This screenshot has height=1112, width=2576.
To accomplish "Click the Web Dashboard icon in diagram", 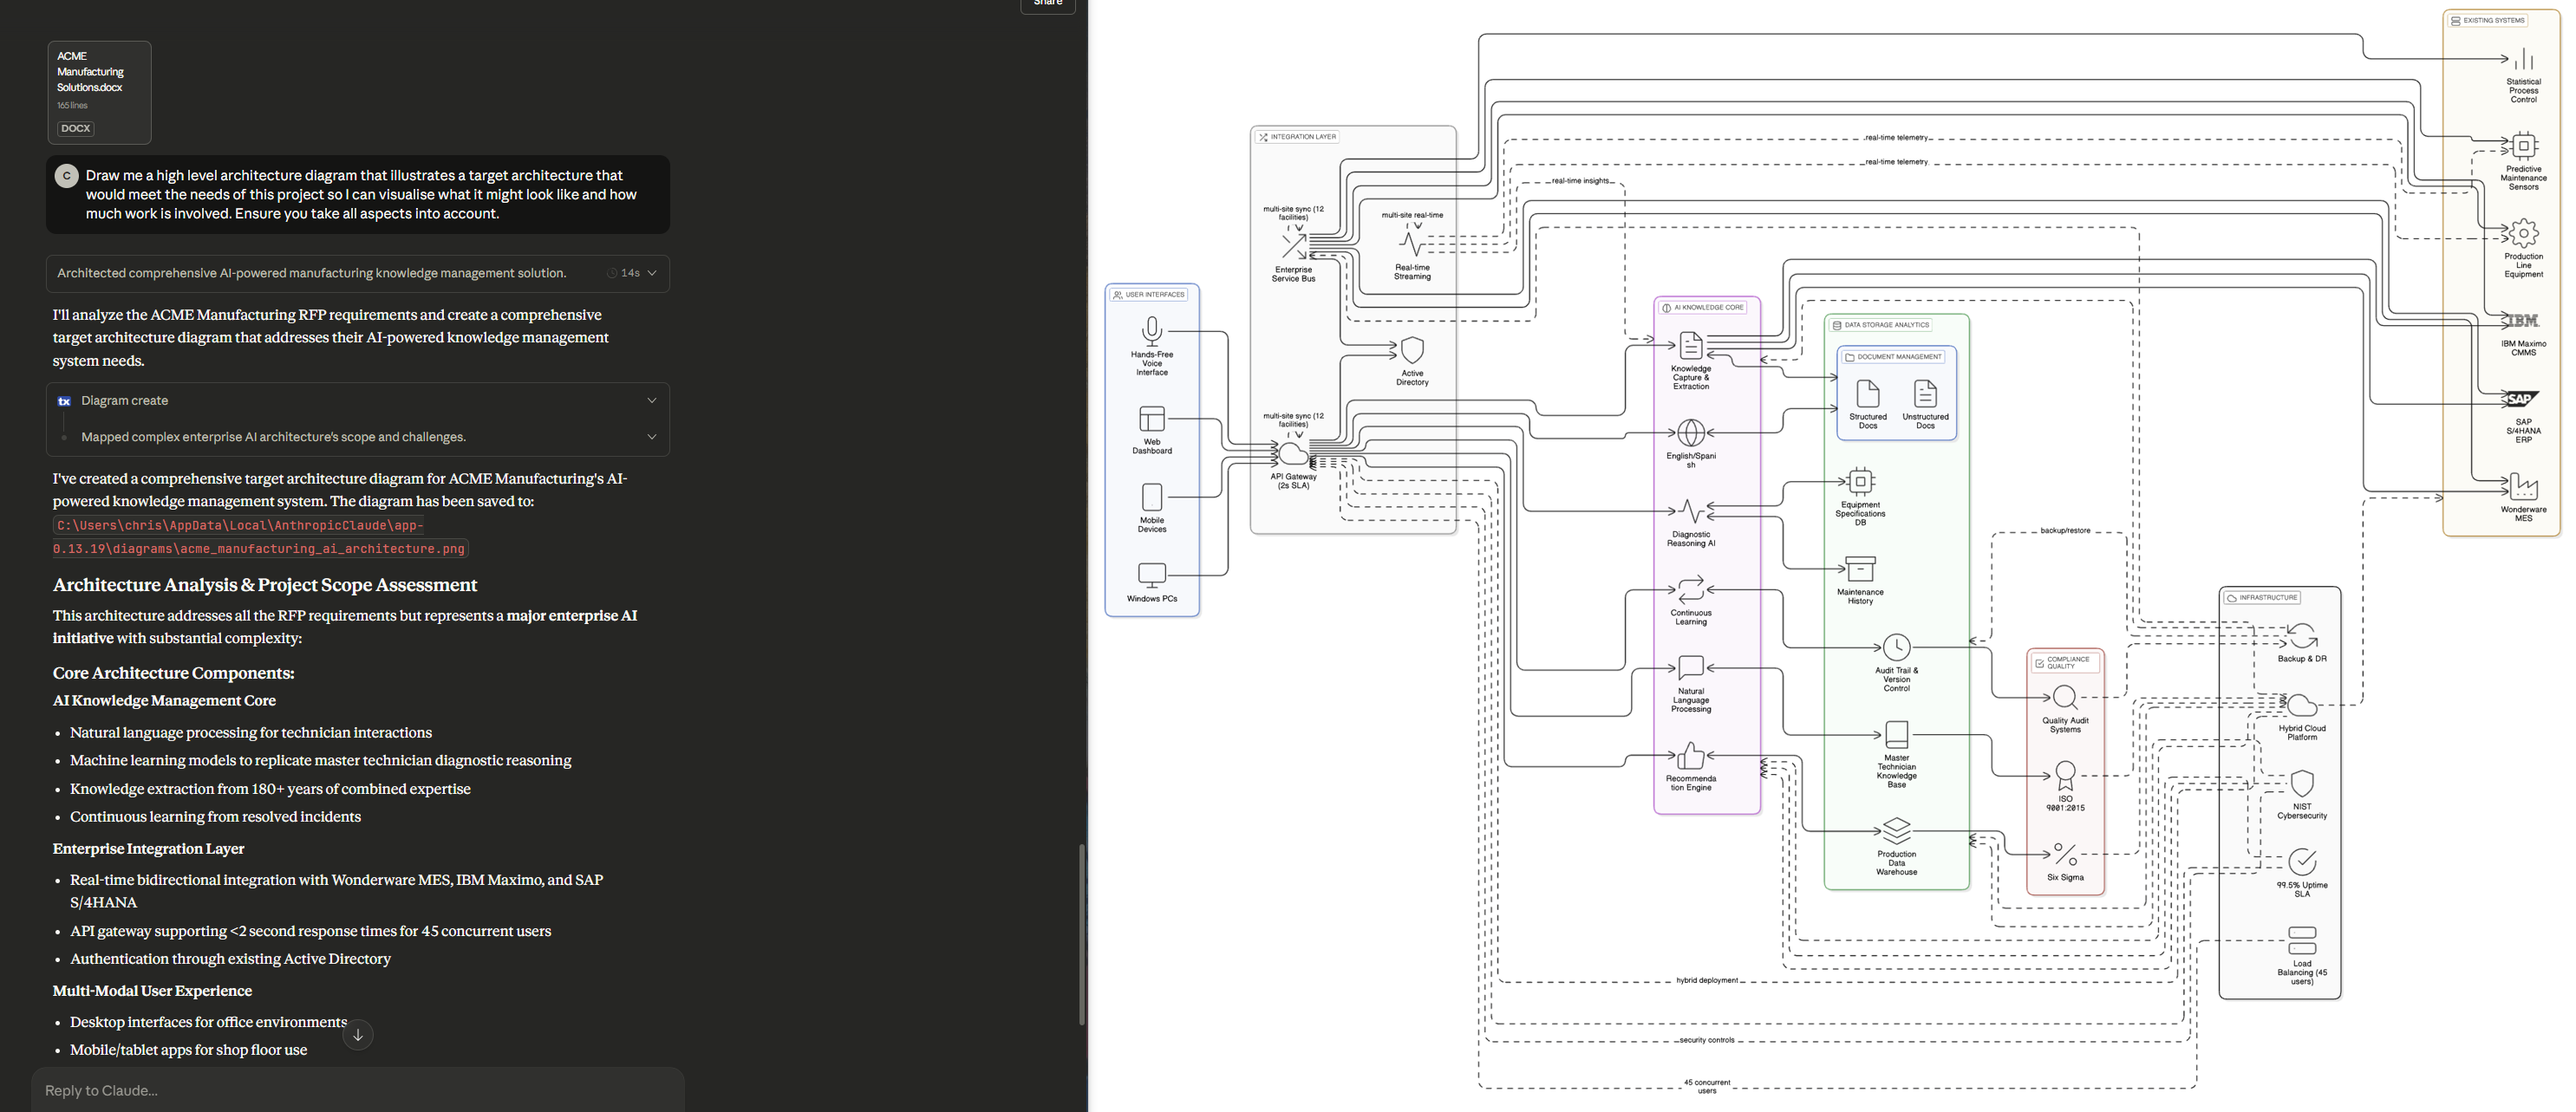I will pos(1152,418).
